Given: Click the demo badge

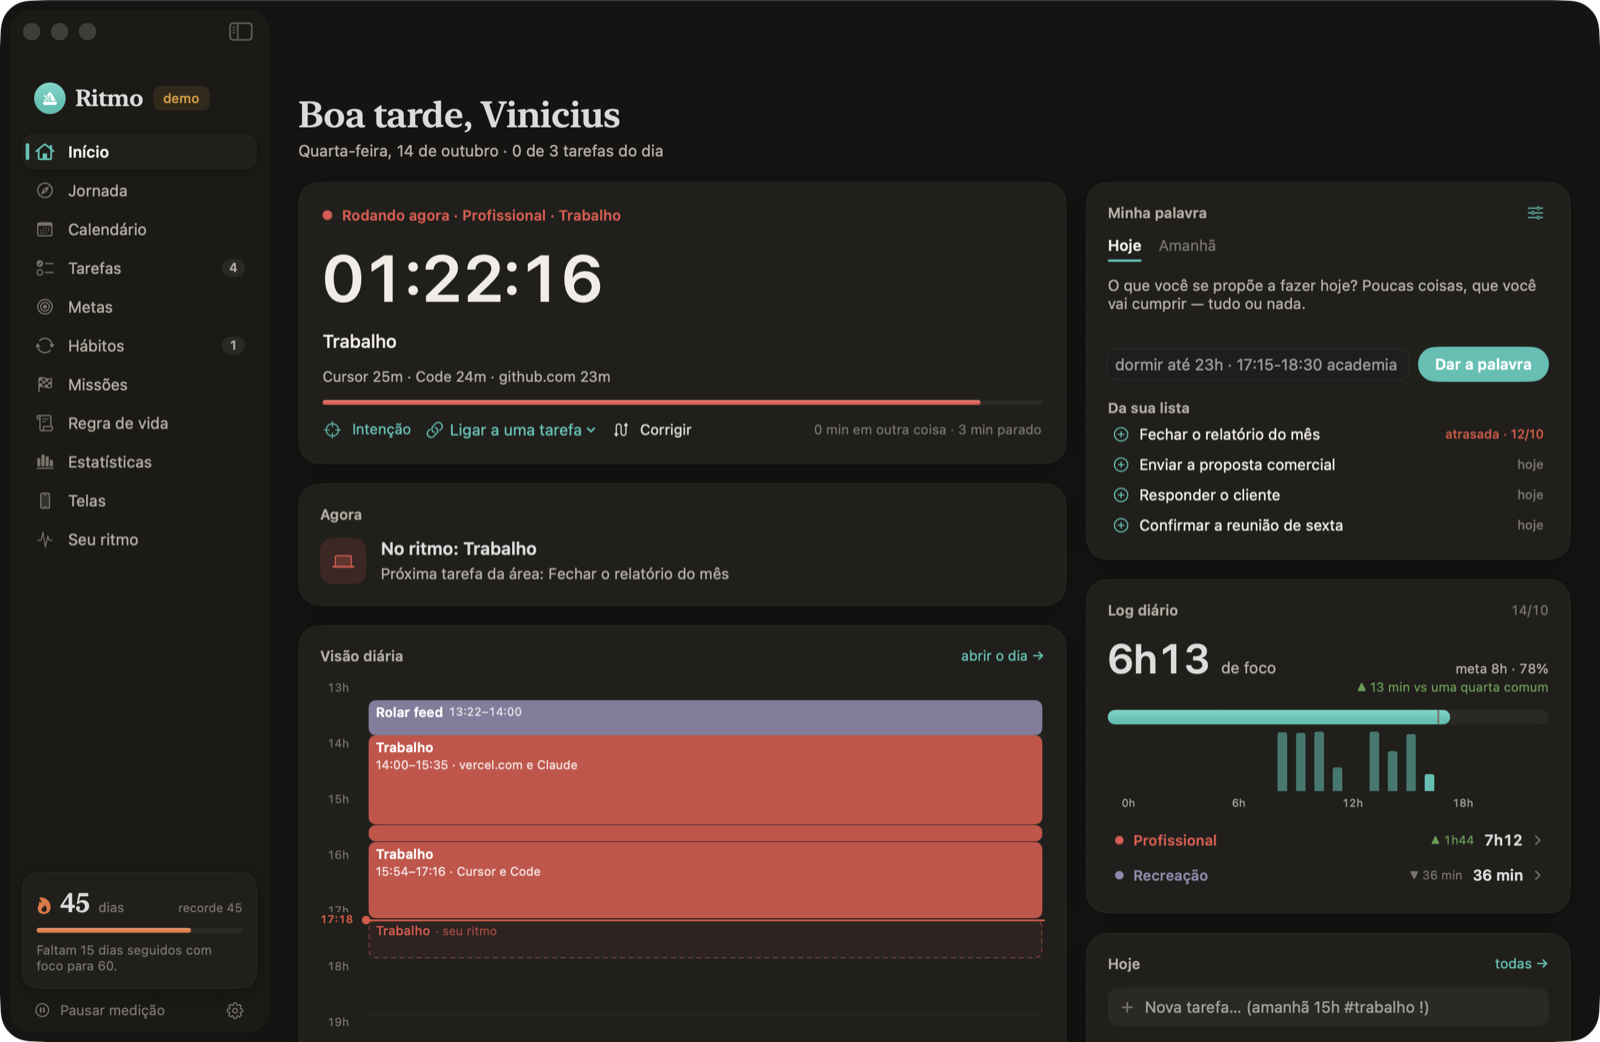Looking at the screenshot, I should (181, 99).
